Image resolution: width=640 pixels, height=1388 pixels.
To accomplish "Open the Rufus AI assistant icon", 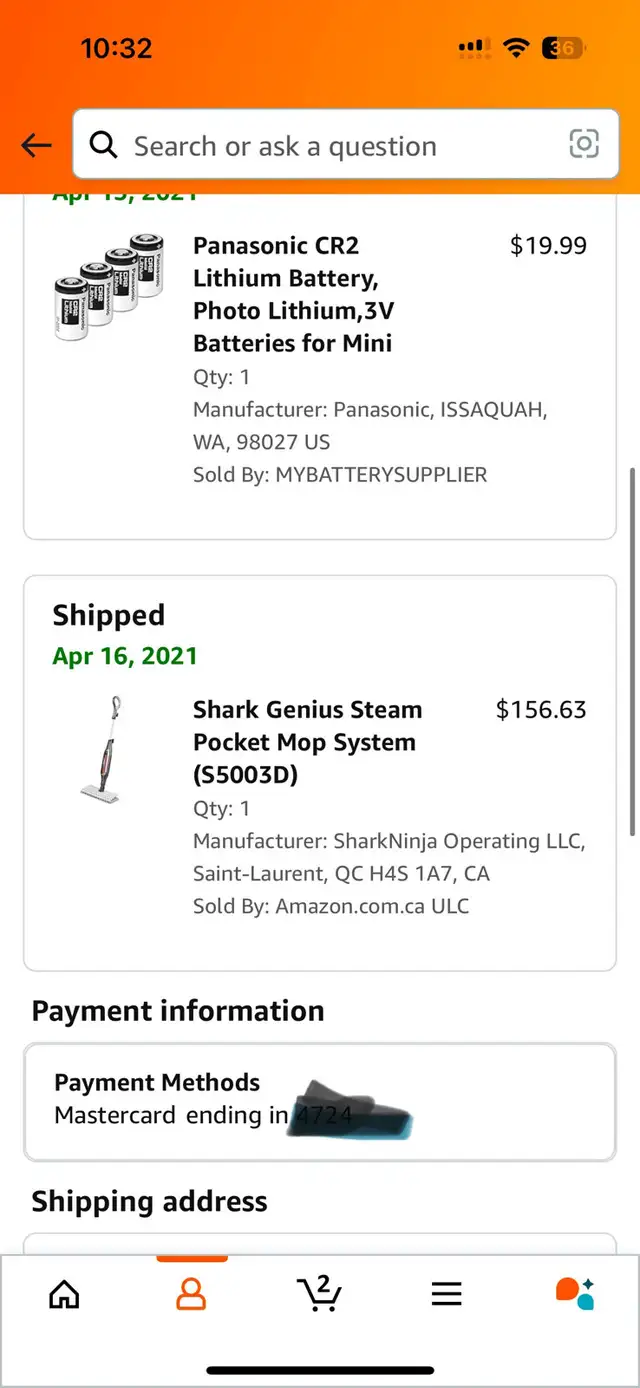I will point(575,1293).
